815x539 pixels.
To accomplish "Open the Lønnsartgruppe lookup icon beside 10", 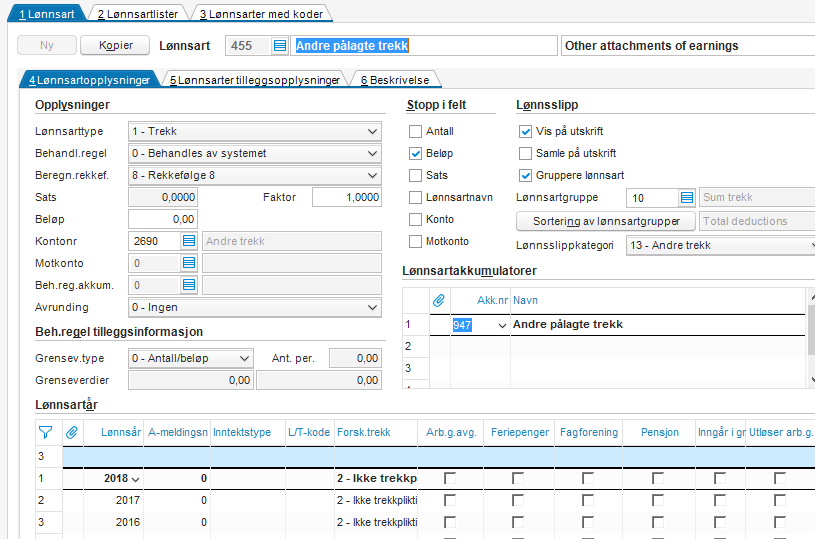I will pyautogui.click(x=686, y=198).
